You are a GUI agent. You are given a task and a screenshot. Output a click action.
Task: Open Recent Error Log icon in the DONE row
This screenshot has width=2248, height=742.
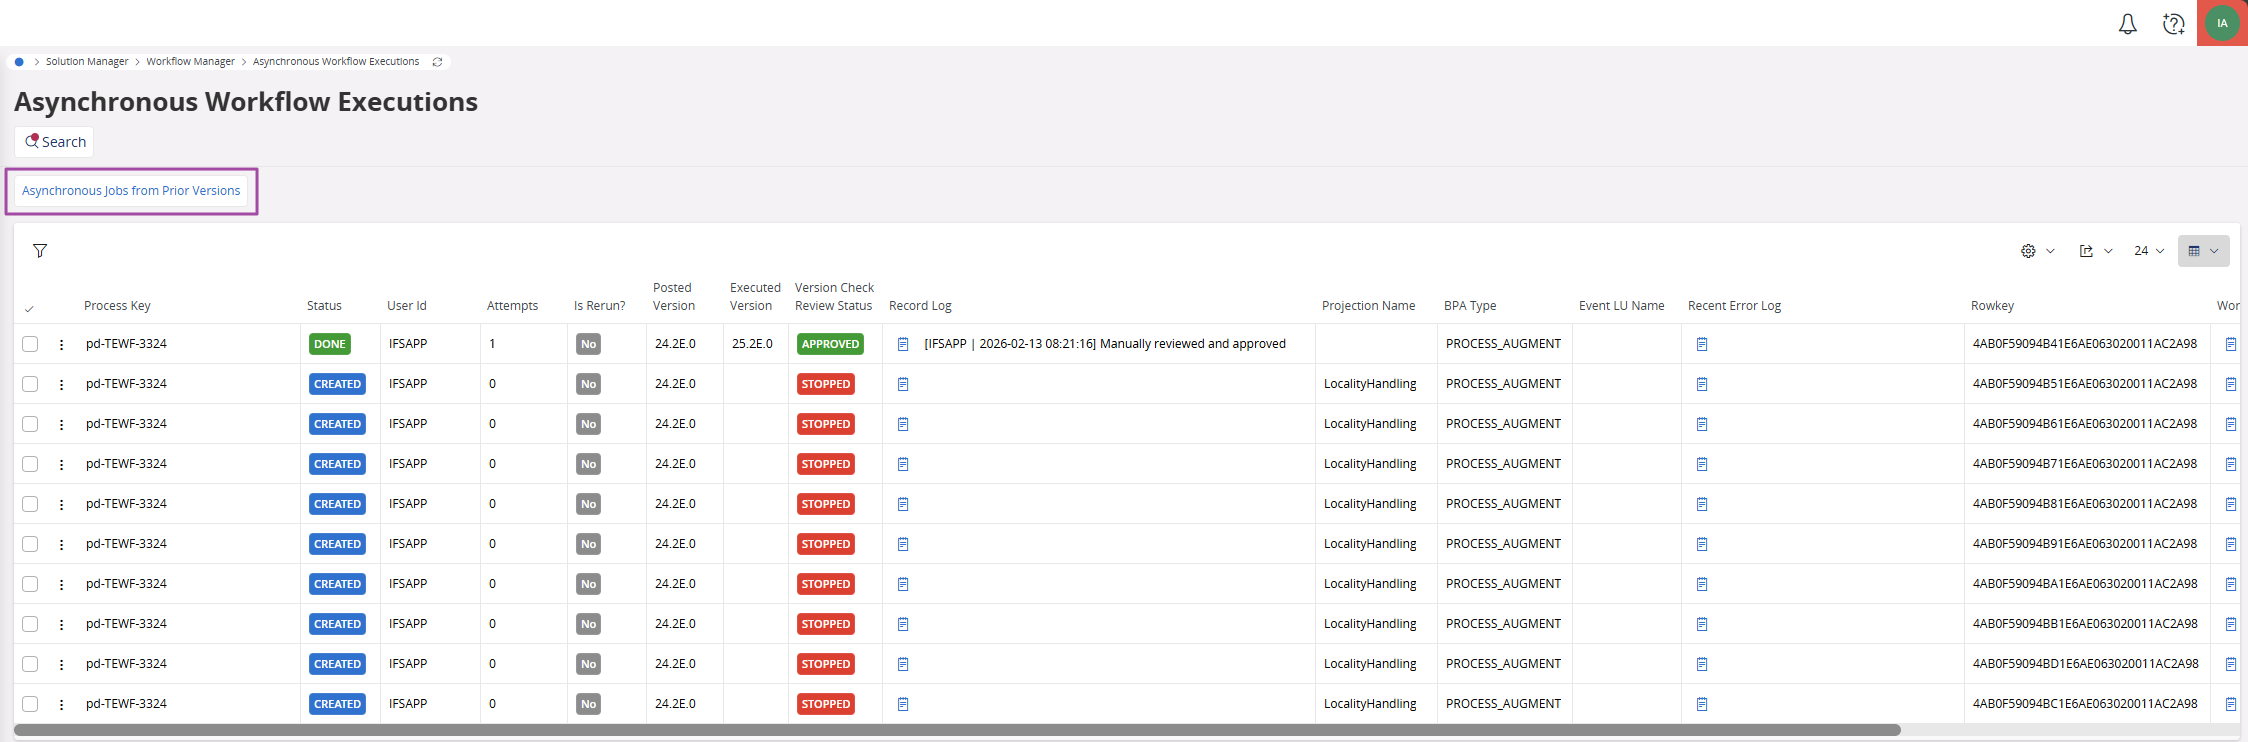pos(1702,344)
